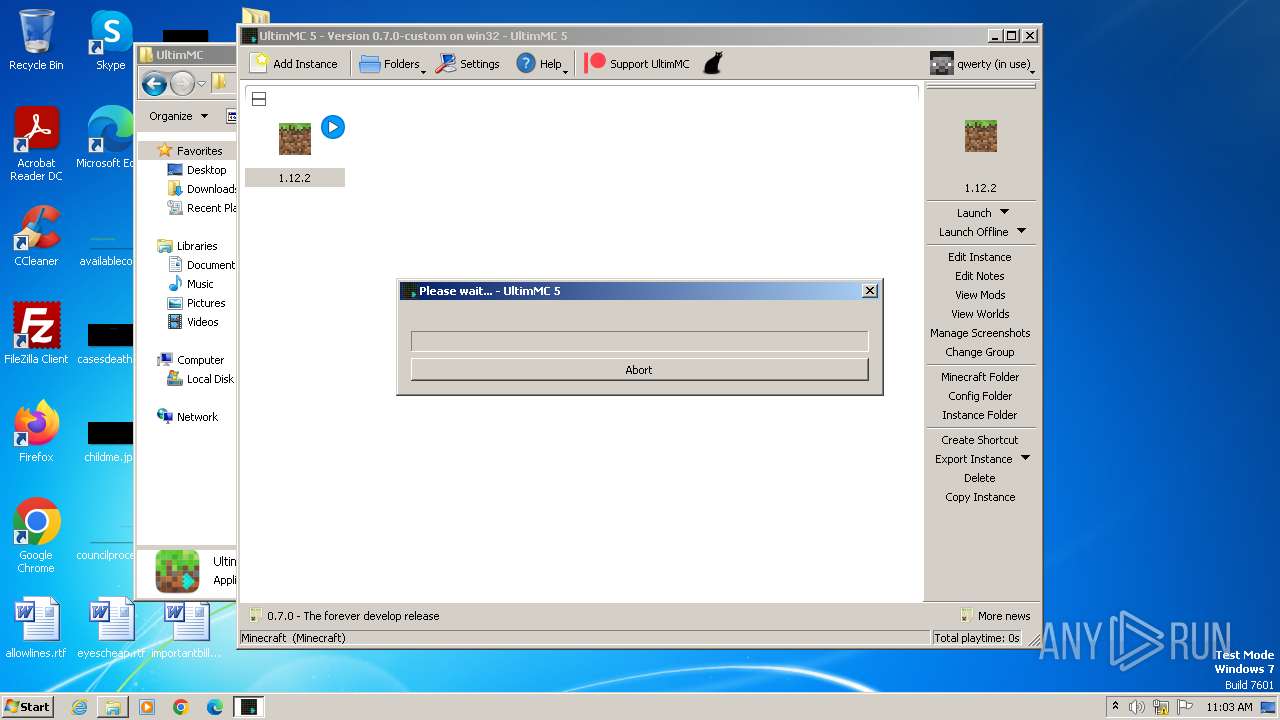Select Videos library in Explorer
The height and width of the screenshot is (720, 1280).
(x=193, y=322)
